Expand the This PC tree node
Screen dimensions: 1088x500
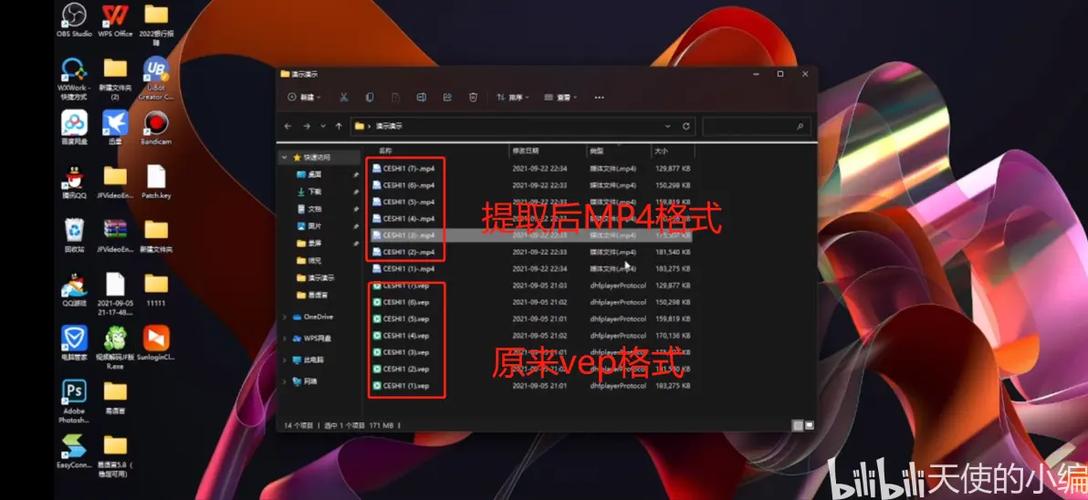point(284,360)
